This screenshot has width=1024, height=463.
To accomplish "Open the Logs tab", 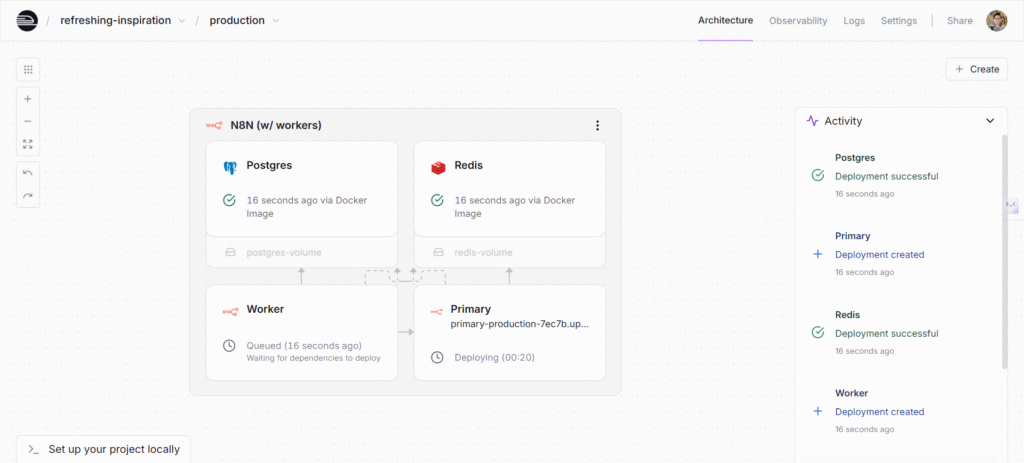I will [x=854, y=21].
